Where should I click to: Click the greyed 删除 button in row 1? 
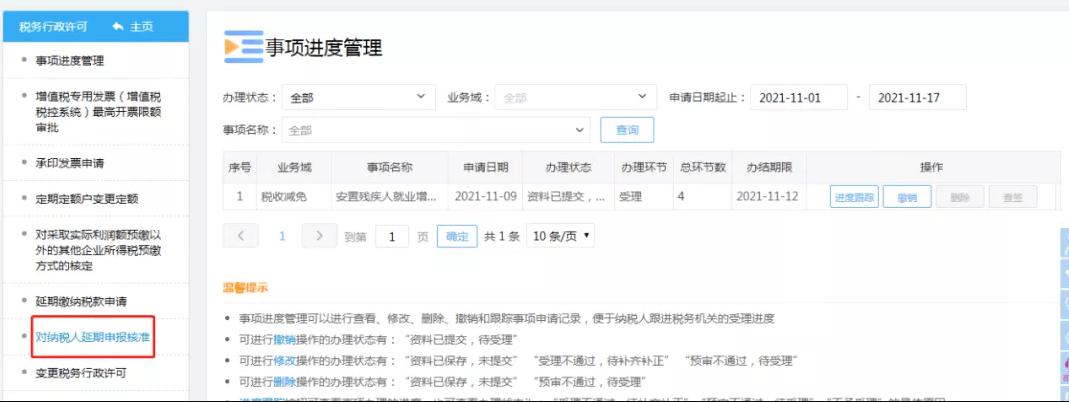[960, 197]
